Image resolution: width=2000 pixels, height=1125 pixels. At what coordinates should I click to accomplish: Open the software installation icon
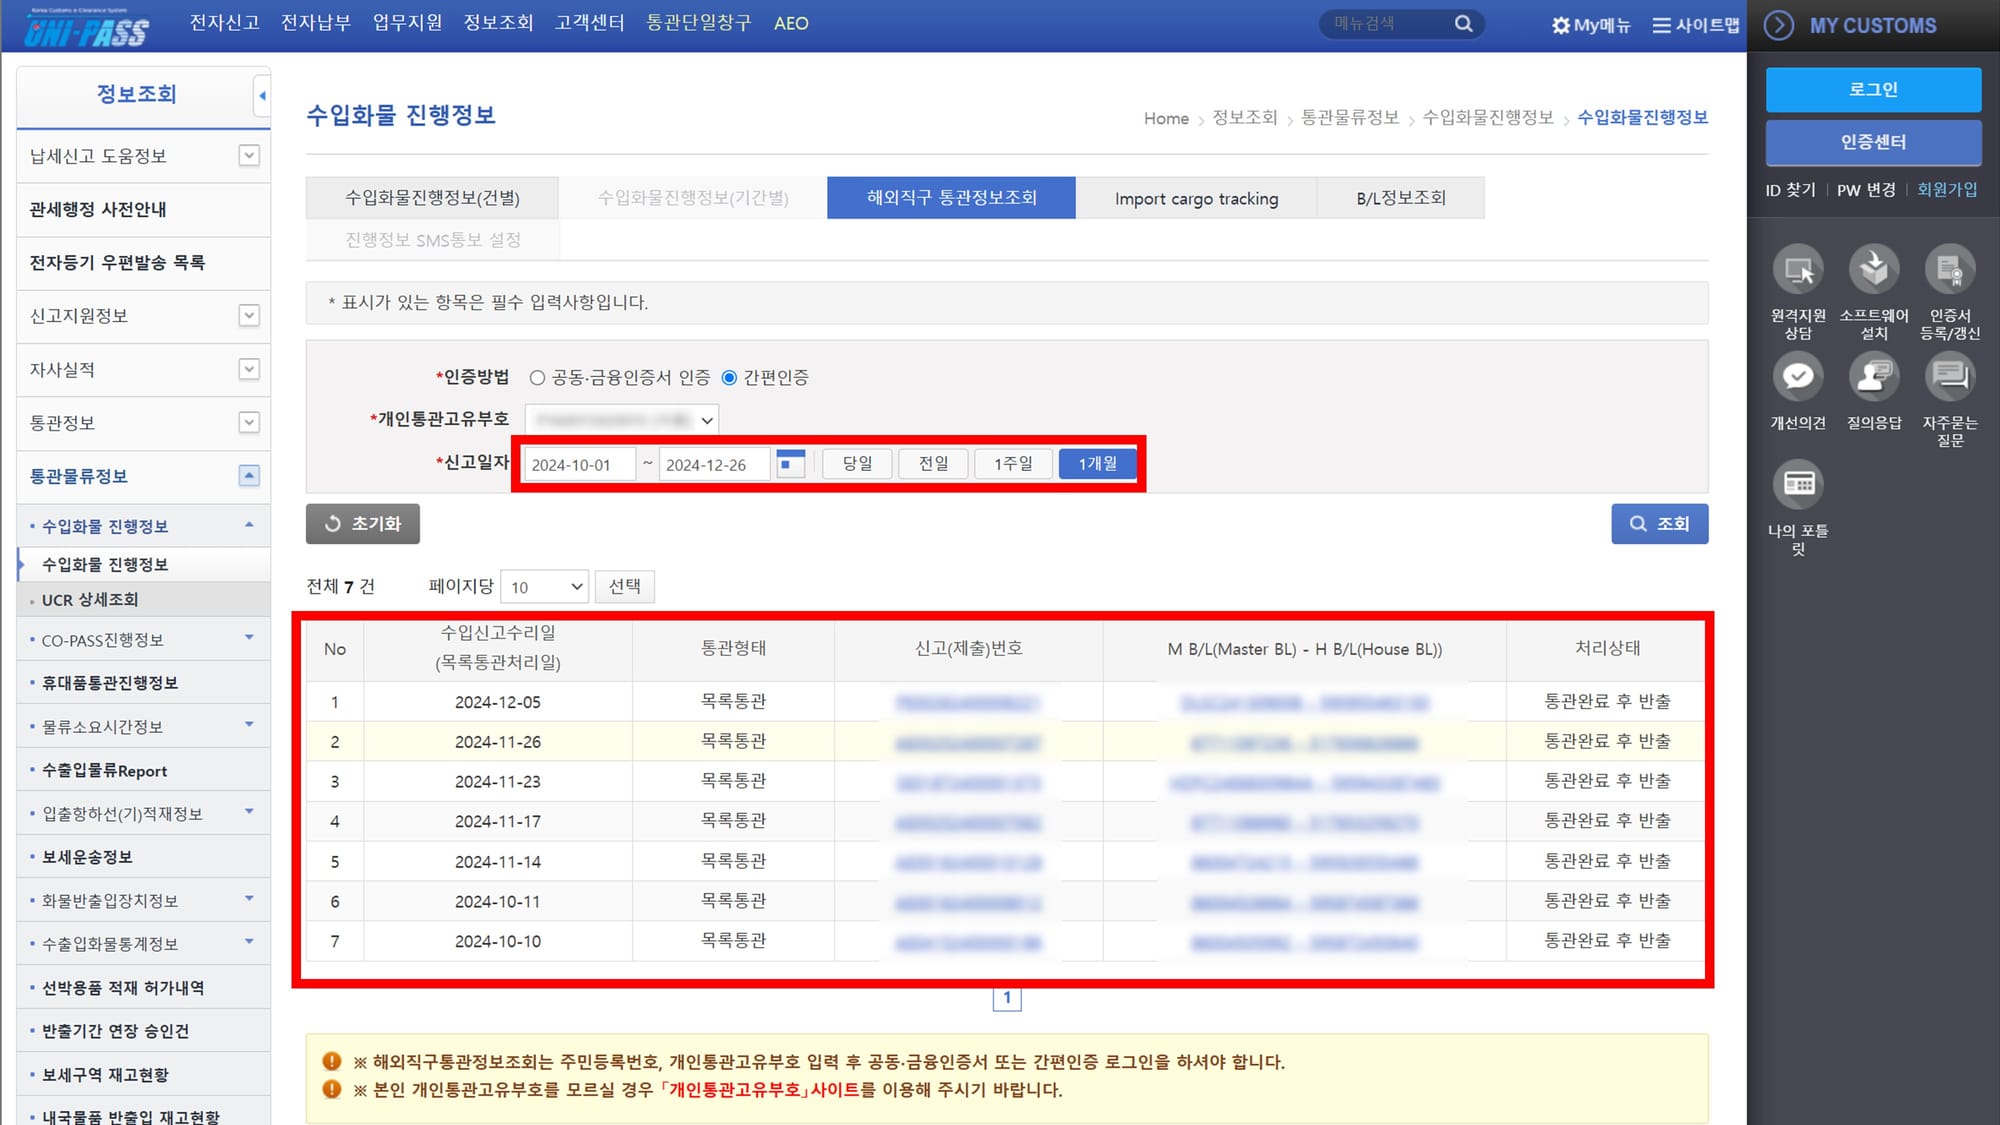coord(1874,270)
